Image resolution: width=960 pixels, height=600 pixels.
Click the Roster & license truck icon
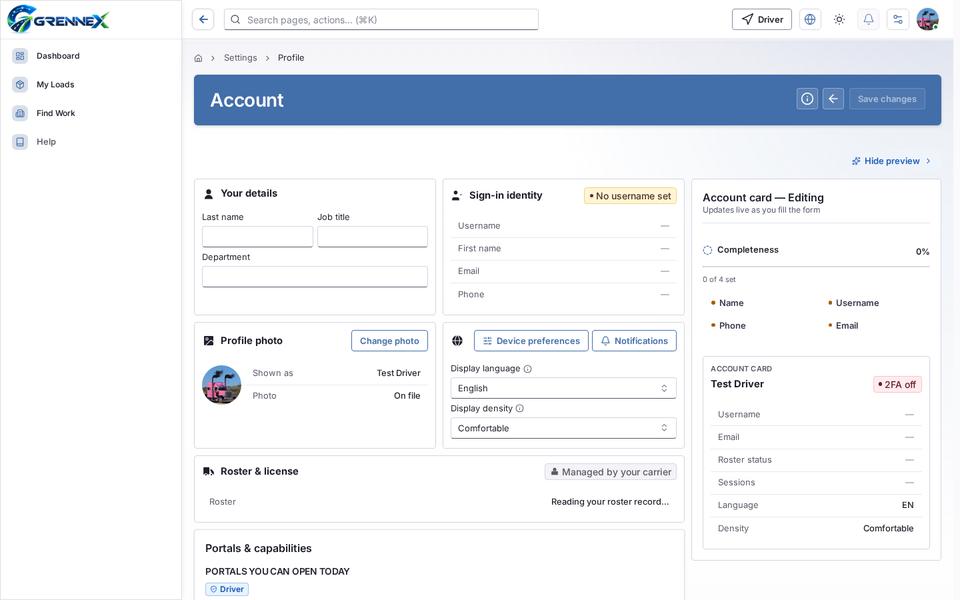pyautogui.click(x=208, y=471)
